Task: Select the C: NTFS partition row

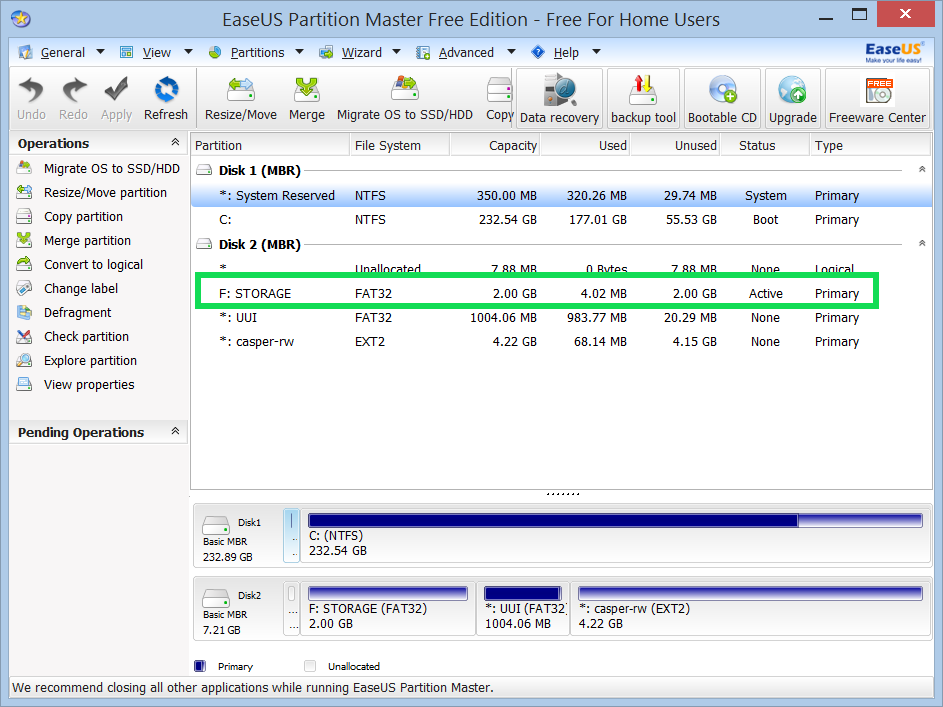Action: pos(562,220)
